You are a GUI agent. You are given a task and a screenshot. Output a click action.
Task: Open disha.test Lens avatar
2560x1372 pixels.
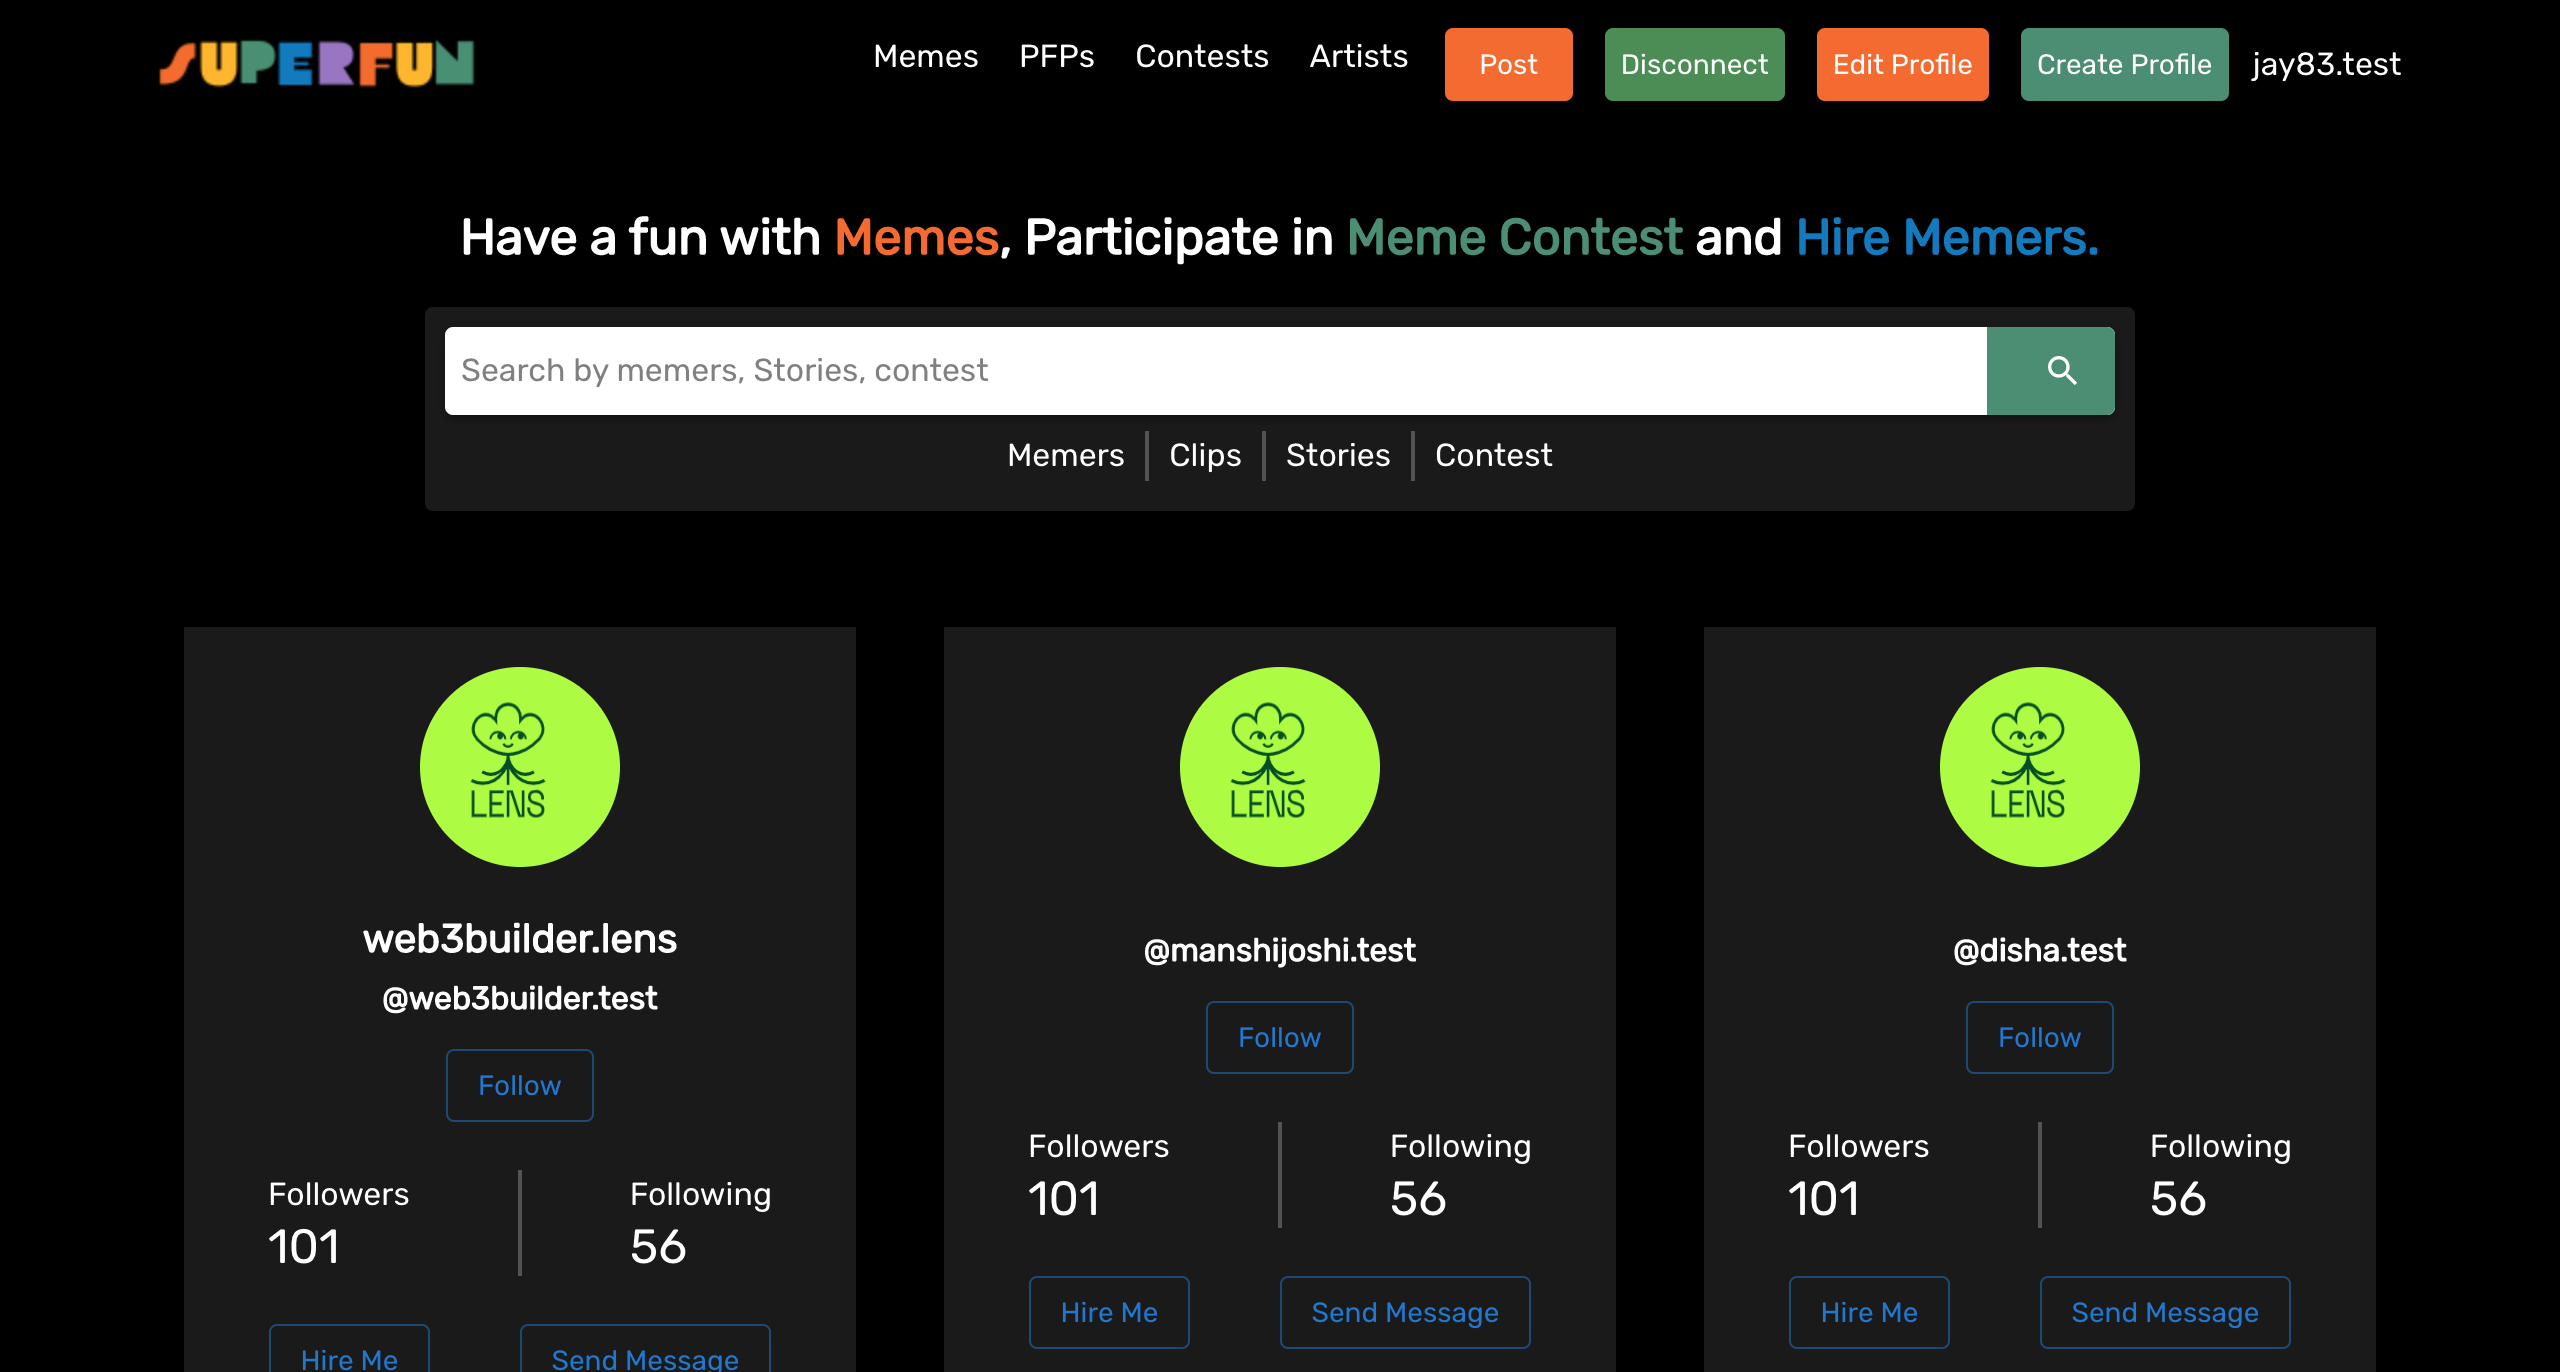tap(2040, 767)
